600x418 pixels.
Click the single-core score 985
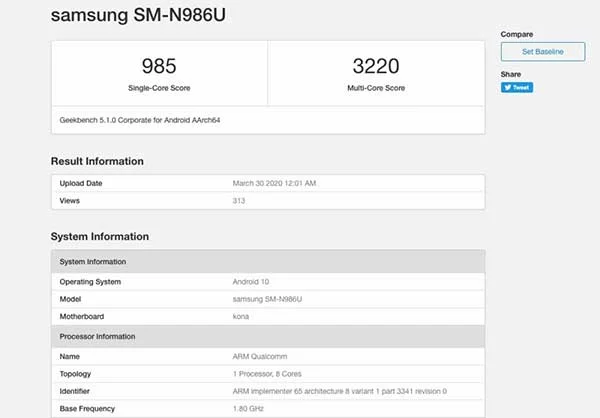(x=159, y=66)
